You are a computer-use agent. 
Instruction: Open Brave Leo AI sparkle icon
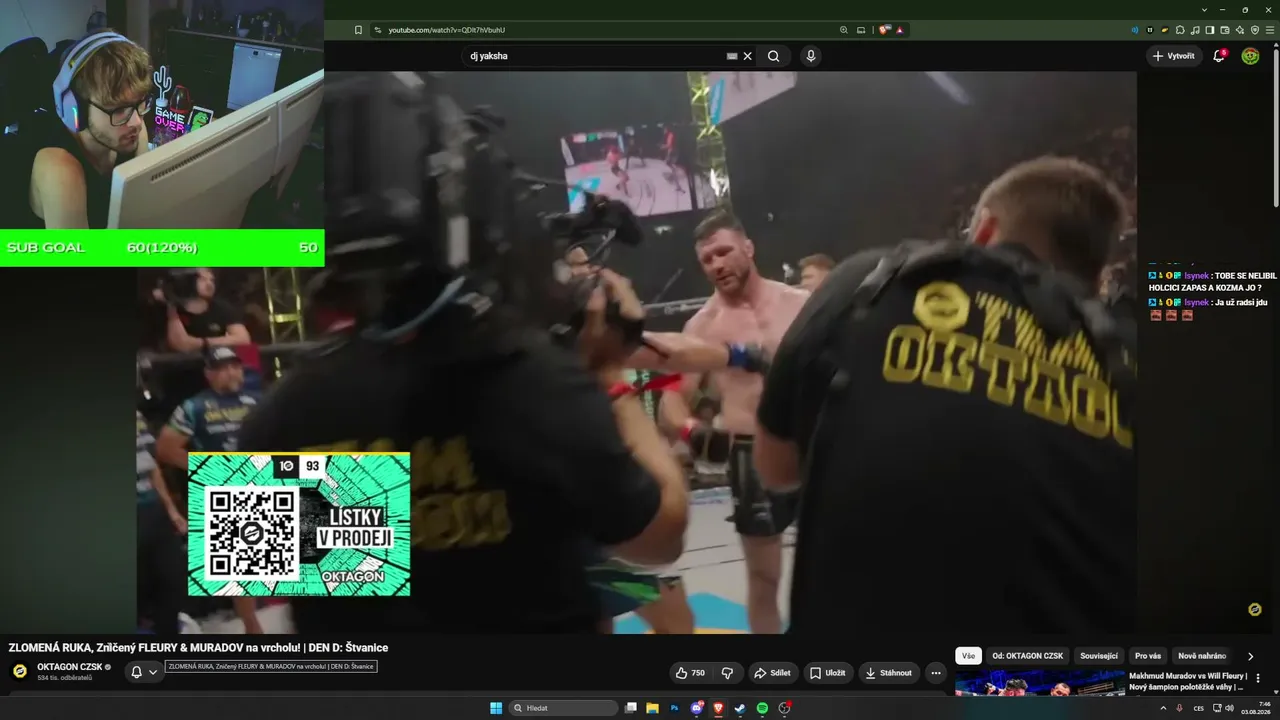tap(1240, 30)
